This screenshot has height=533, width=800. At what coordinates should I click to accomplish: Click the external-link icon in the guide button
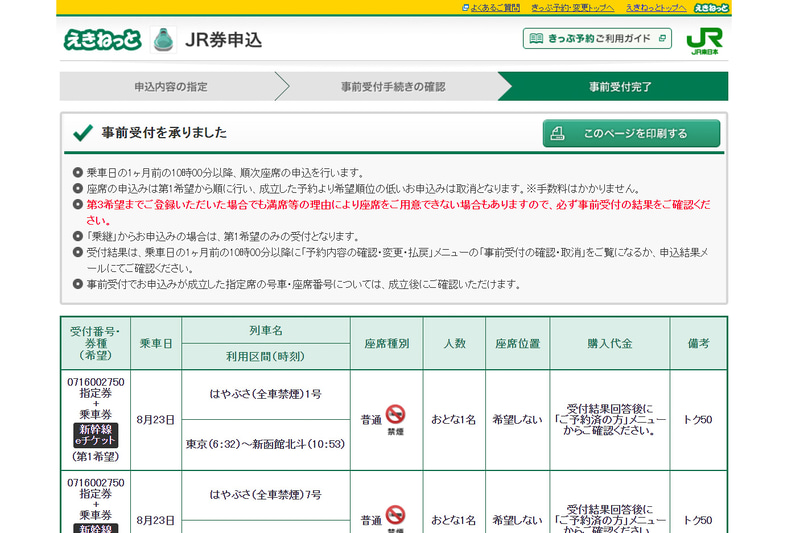click(x=662, y=38)
